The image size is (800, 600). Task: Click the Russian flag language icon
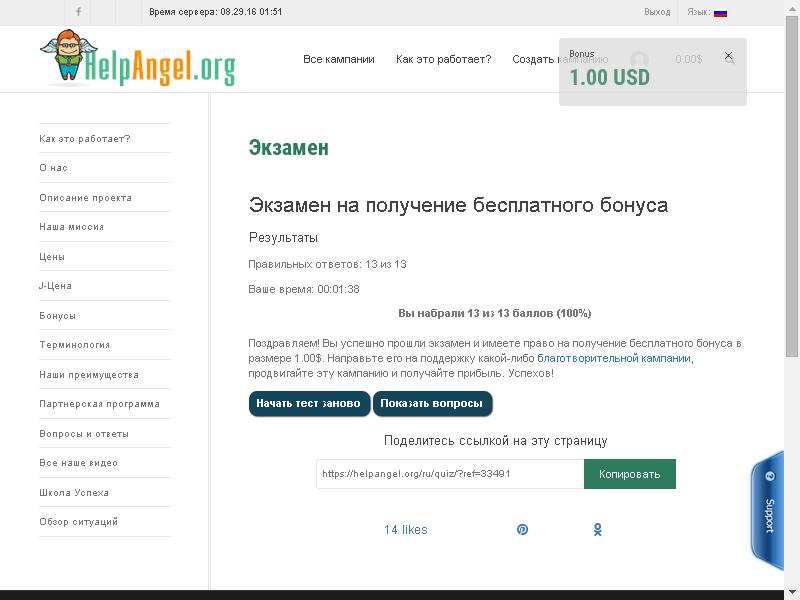click(720, 13)
